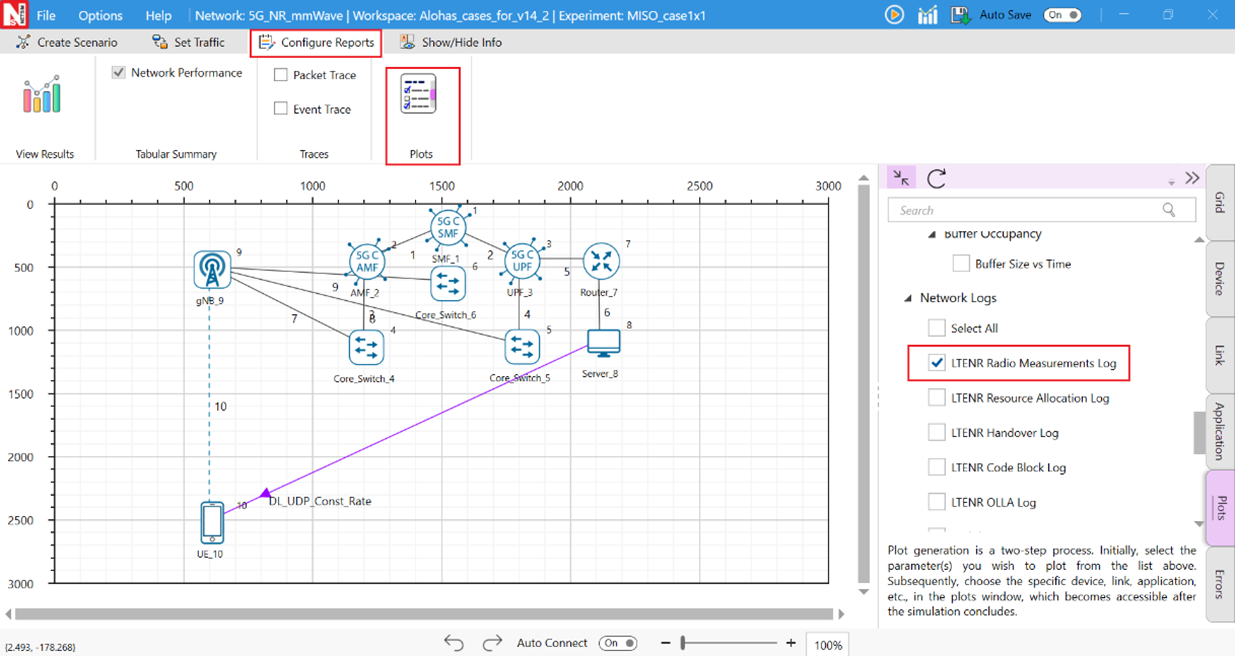Click the zoom slider handle
The width and height of the screenshot is (1235, 656).
click(683, 643)
